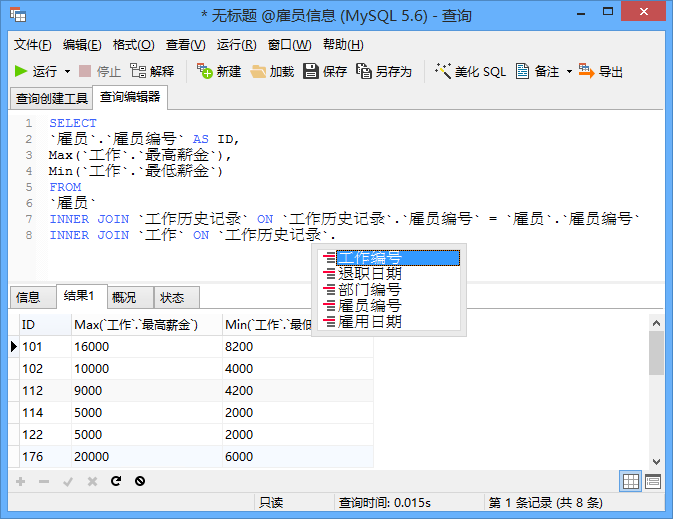Select the cell showing 4200
This screenshot has width=673, height=519.
[298, 391]
